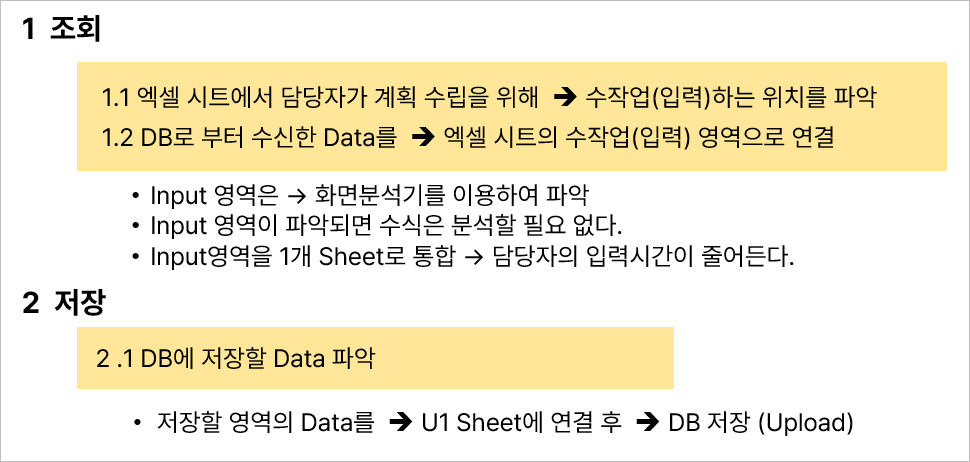970x462 pixels.
Task: Click the arrow before 'DB 저장 (Upload)'
Action: 647,424
